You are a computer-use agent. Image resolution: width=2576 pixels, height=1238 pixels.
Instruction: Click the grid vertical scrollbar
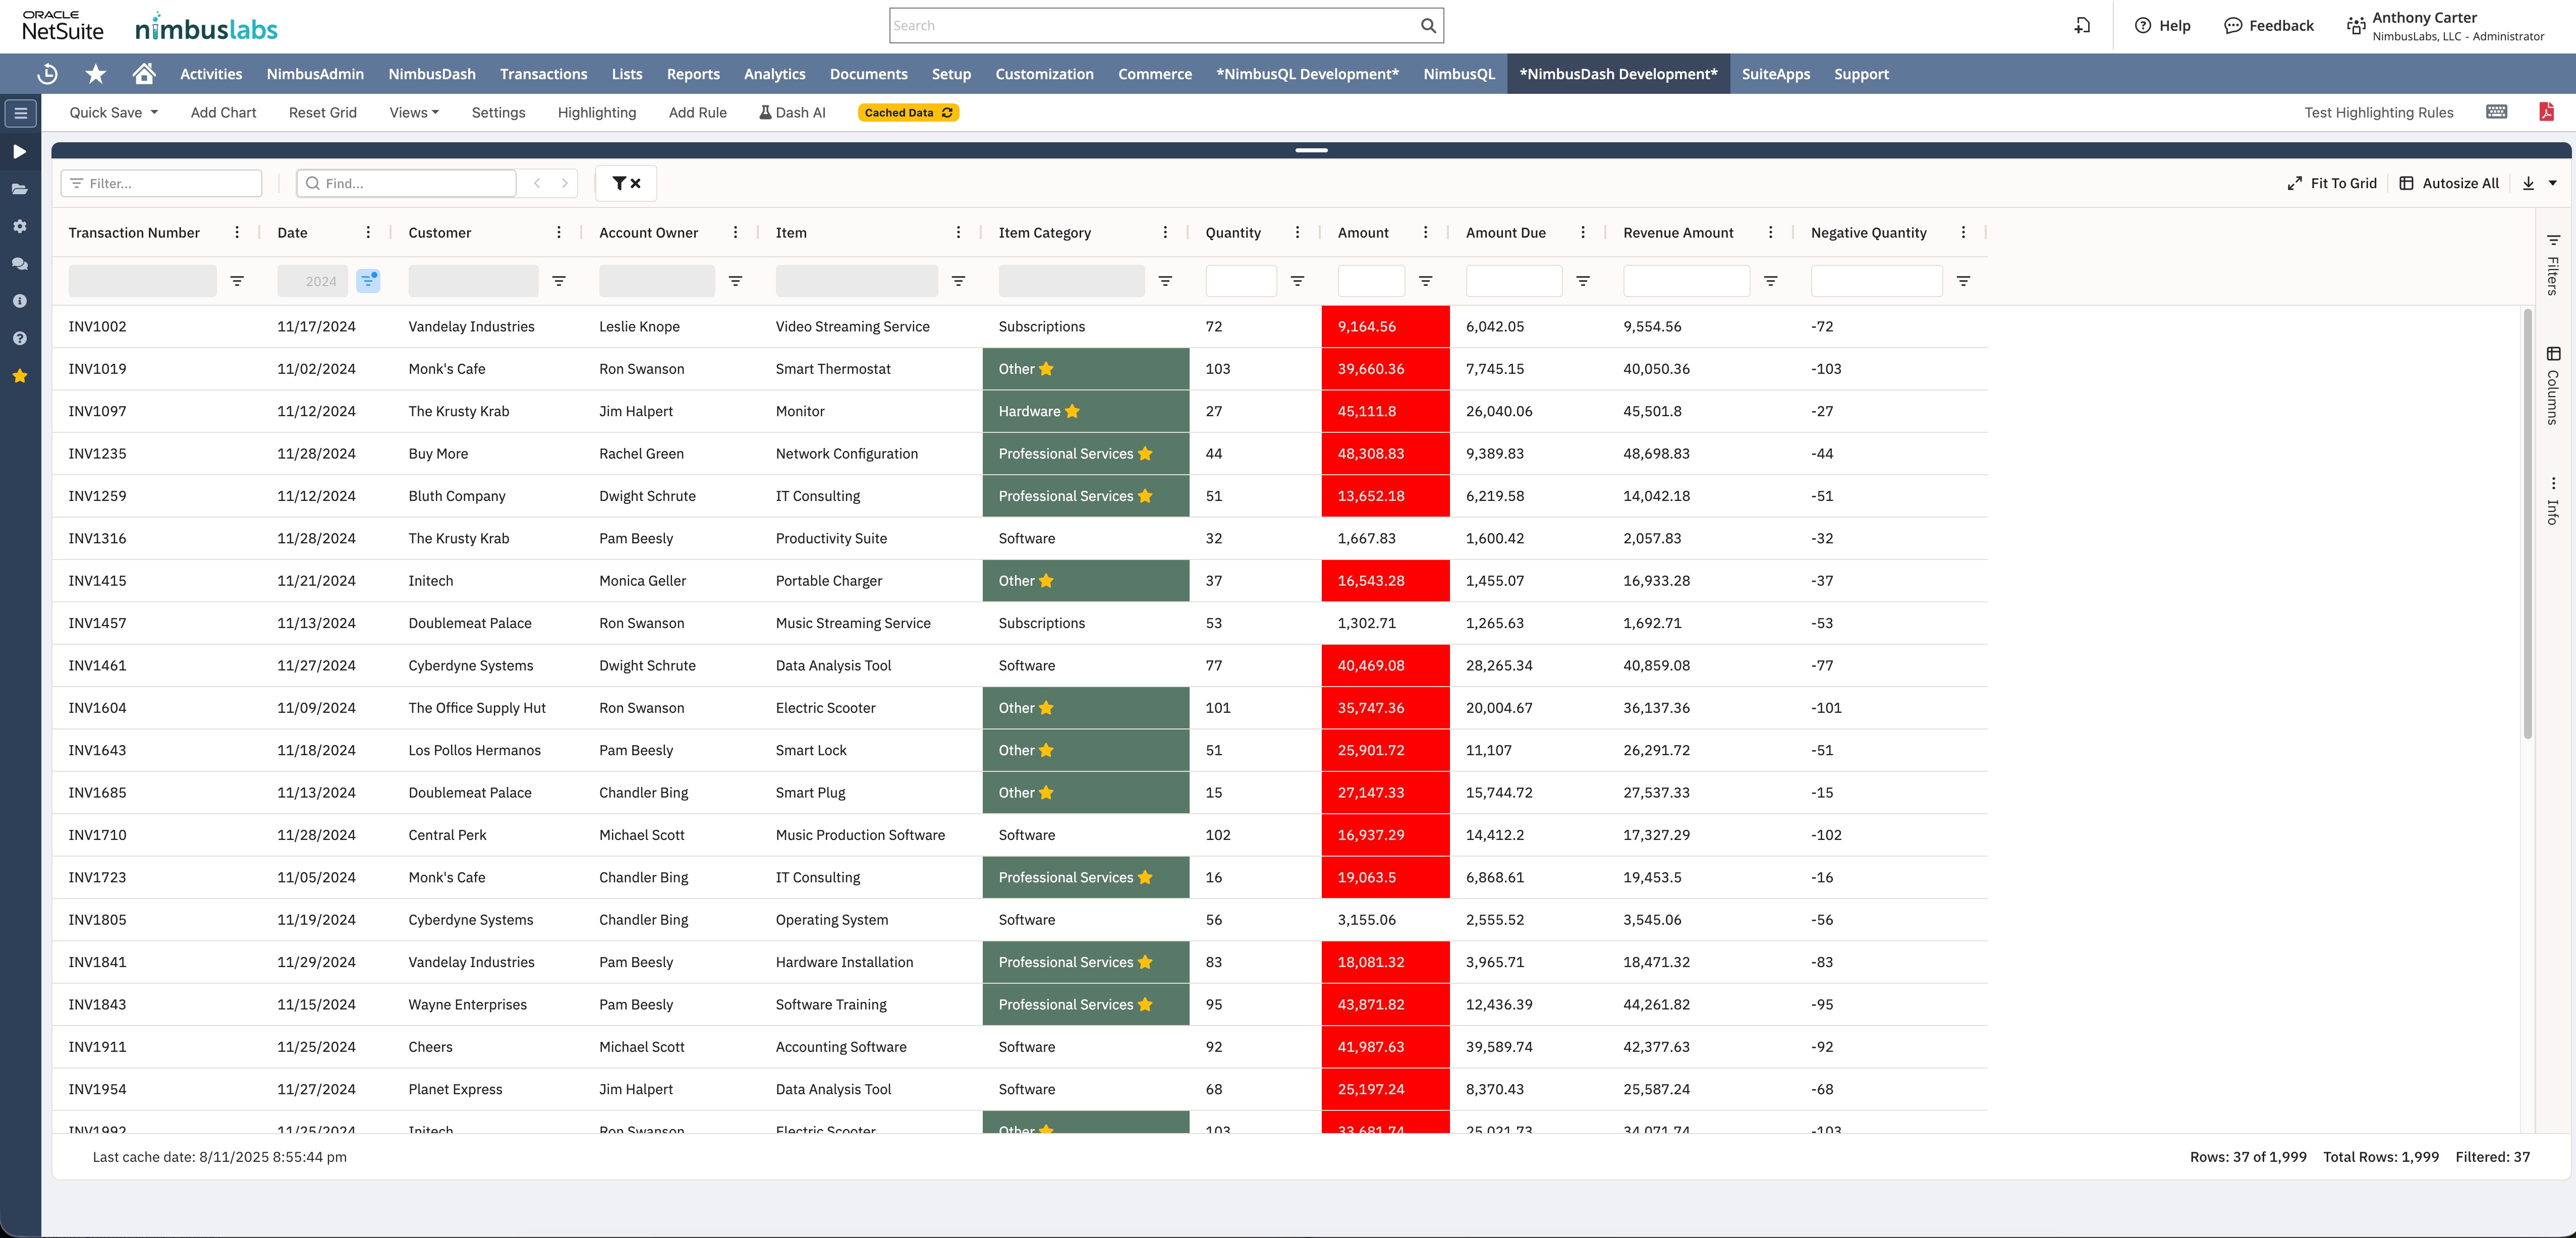pos(2527,525)
